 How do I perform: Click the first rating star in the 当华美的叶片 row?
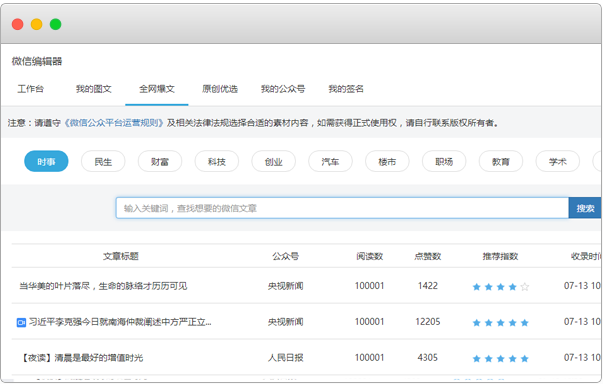476,287
